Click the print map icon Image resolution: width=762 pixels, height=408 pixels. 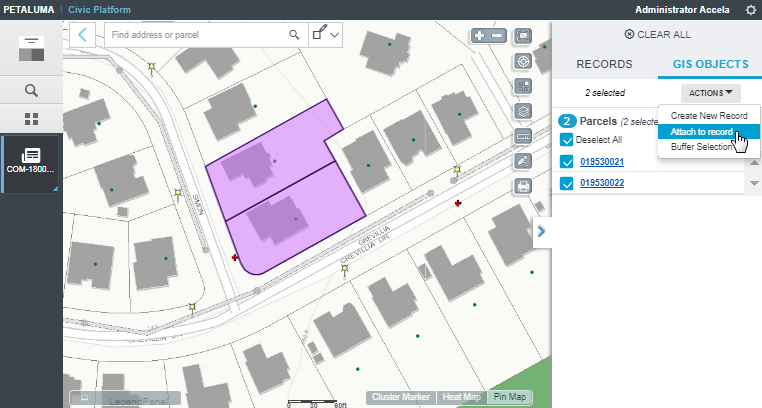[522, 186]
